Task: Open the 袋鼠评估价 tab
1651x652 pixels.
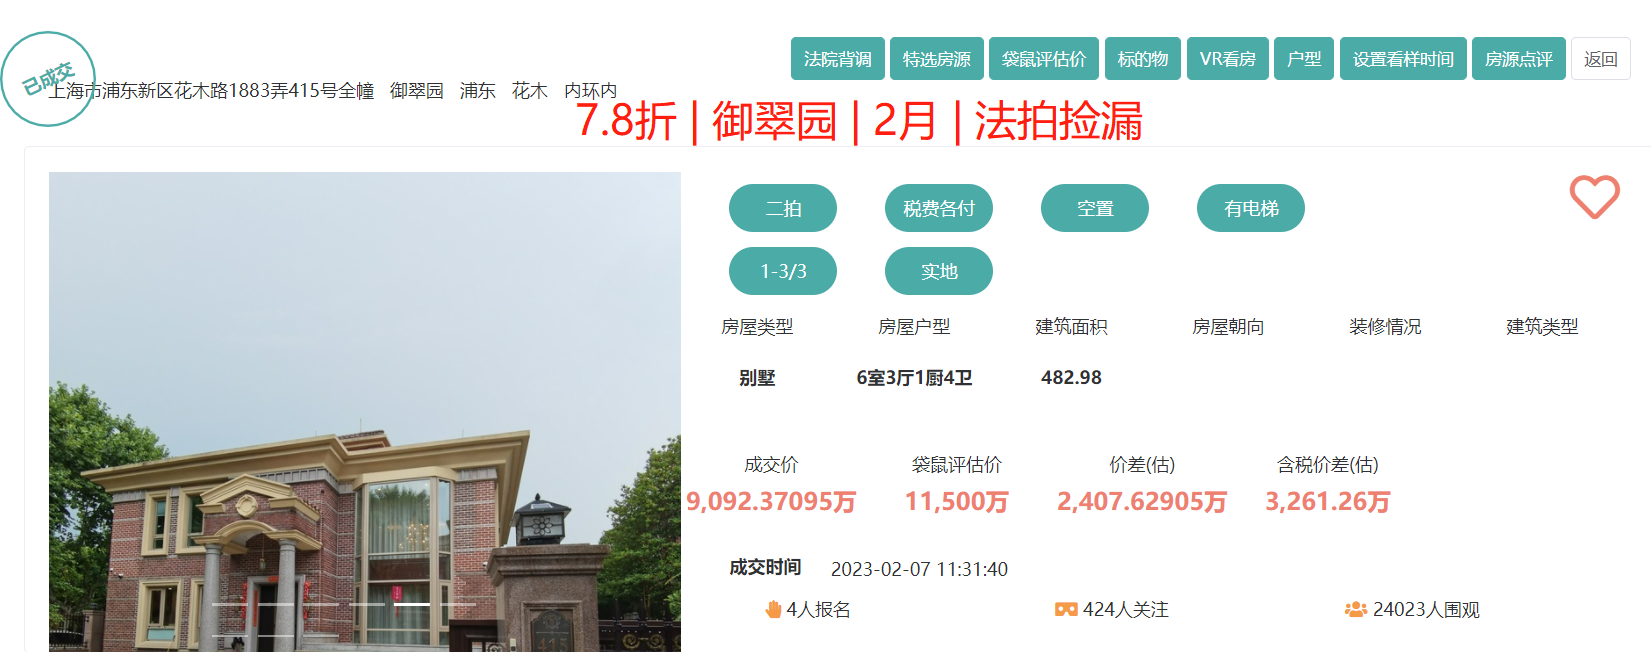Action: point(1043,59)
